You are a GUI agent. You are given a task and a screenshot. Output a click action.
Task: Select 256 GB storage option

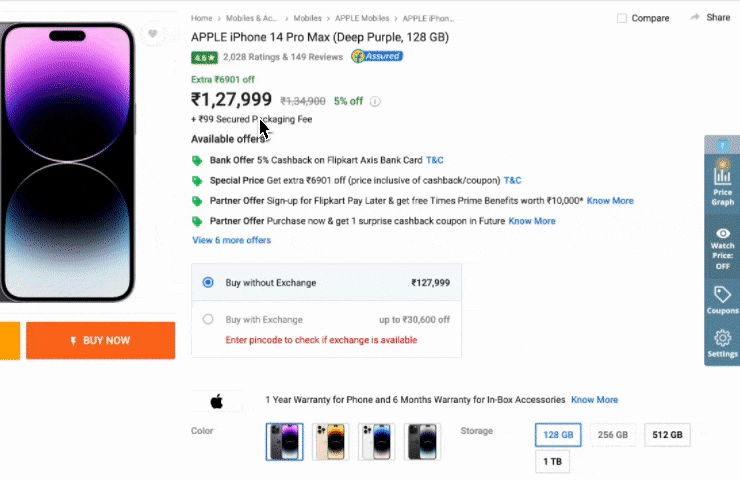click(x=612, y=435)
